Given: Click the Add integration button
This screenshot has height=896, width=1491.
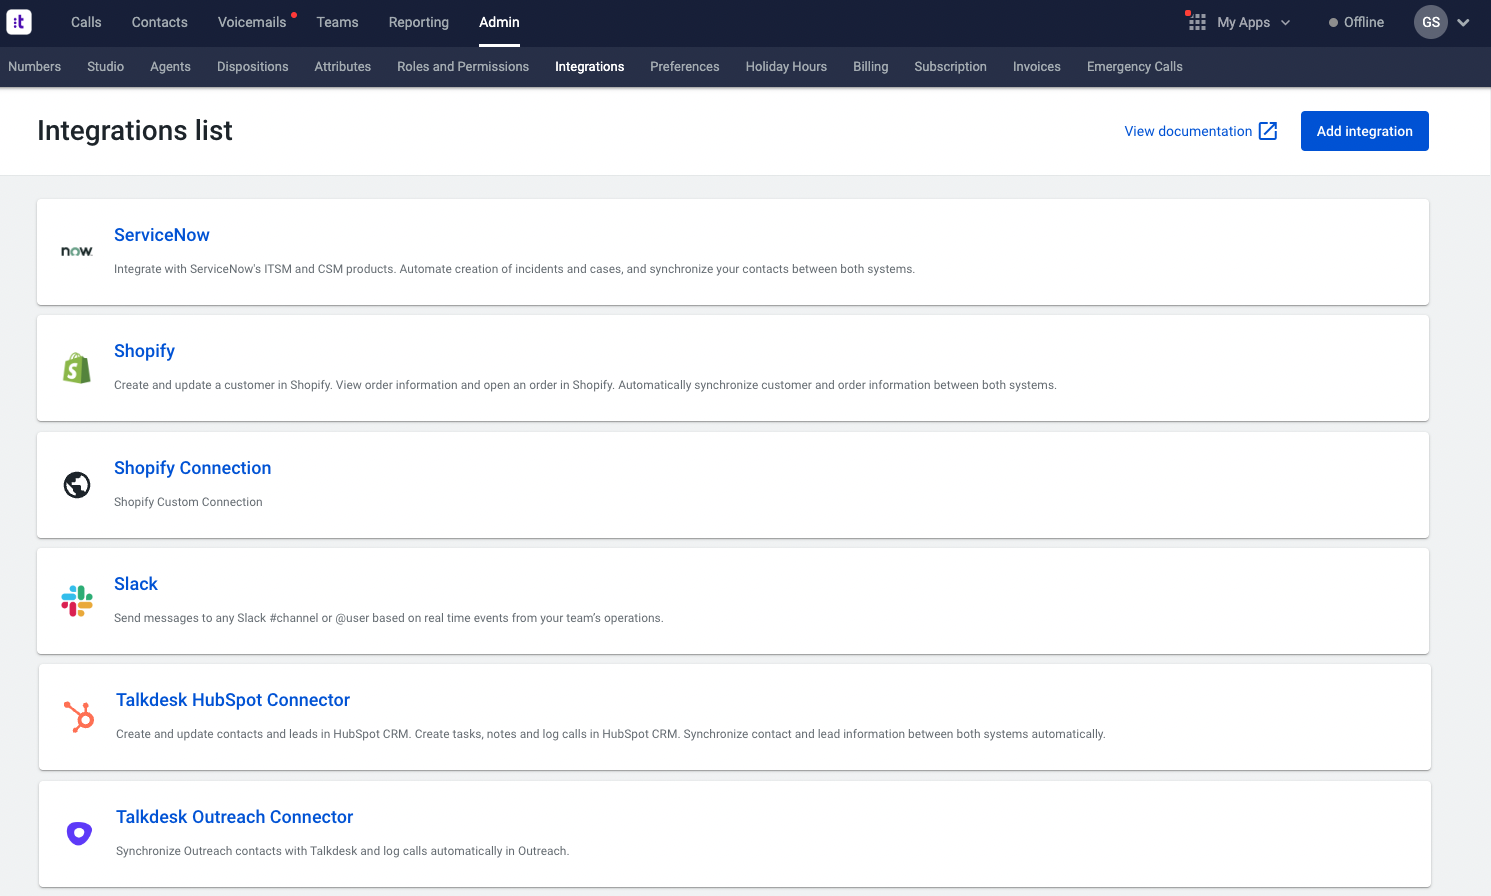Looking at the screenshot, I should pos(1365,131).
